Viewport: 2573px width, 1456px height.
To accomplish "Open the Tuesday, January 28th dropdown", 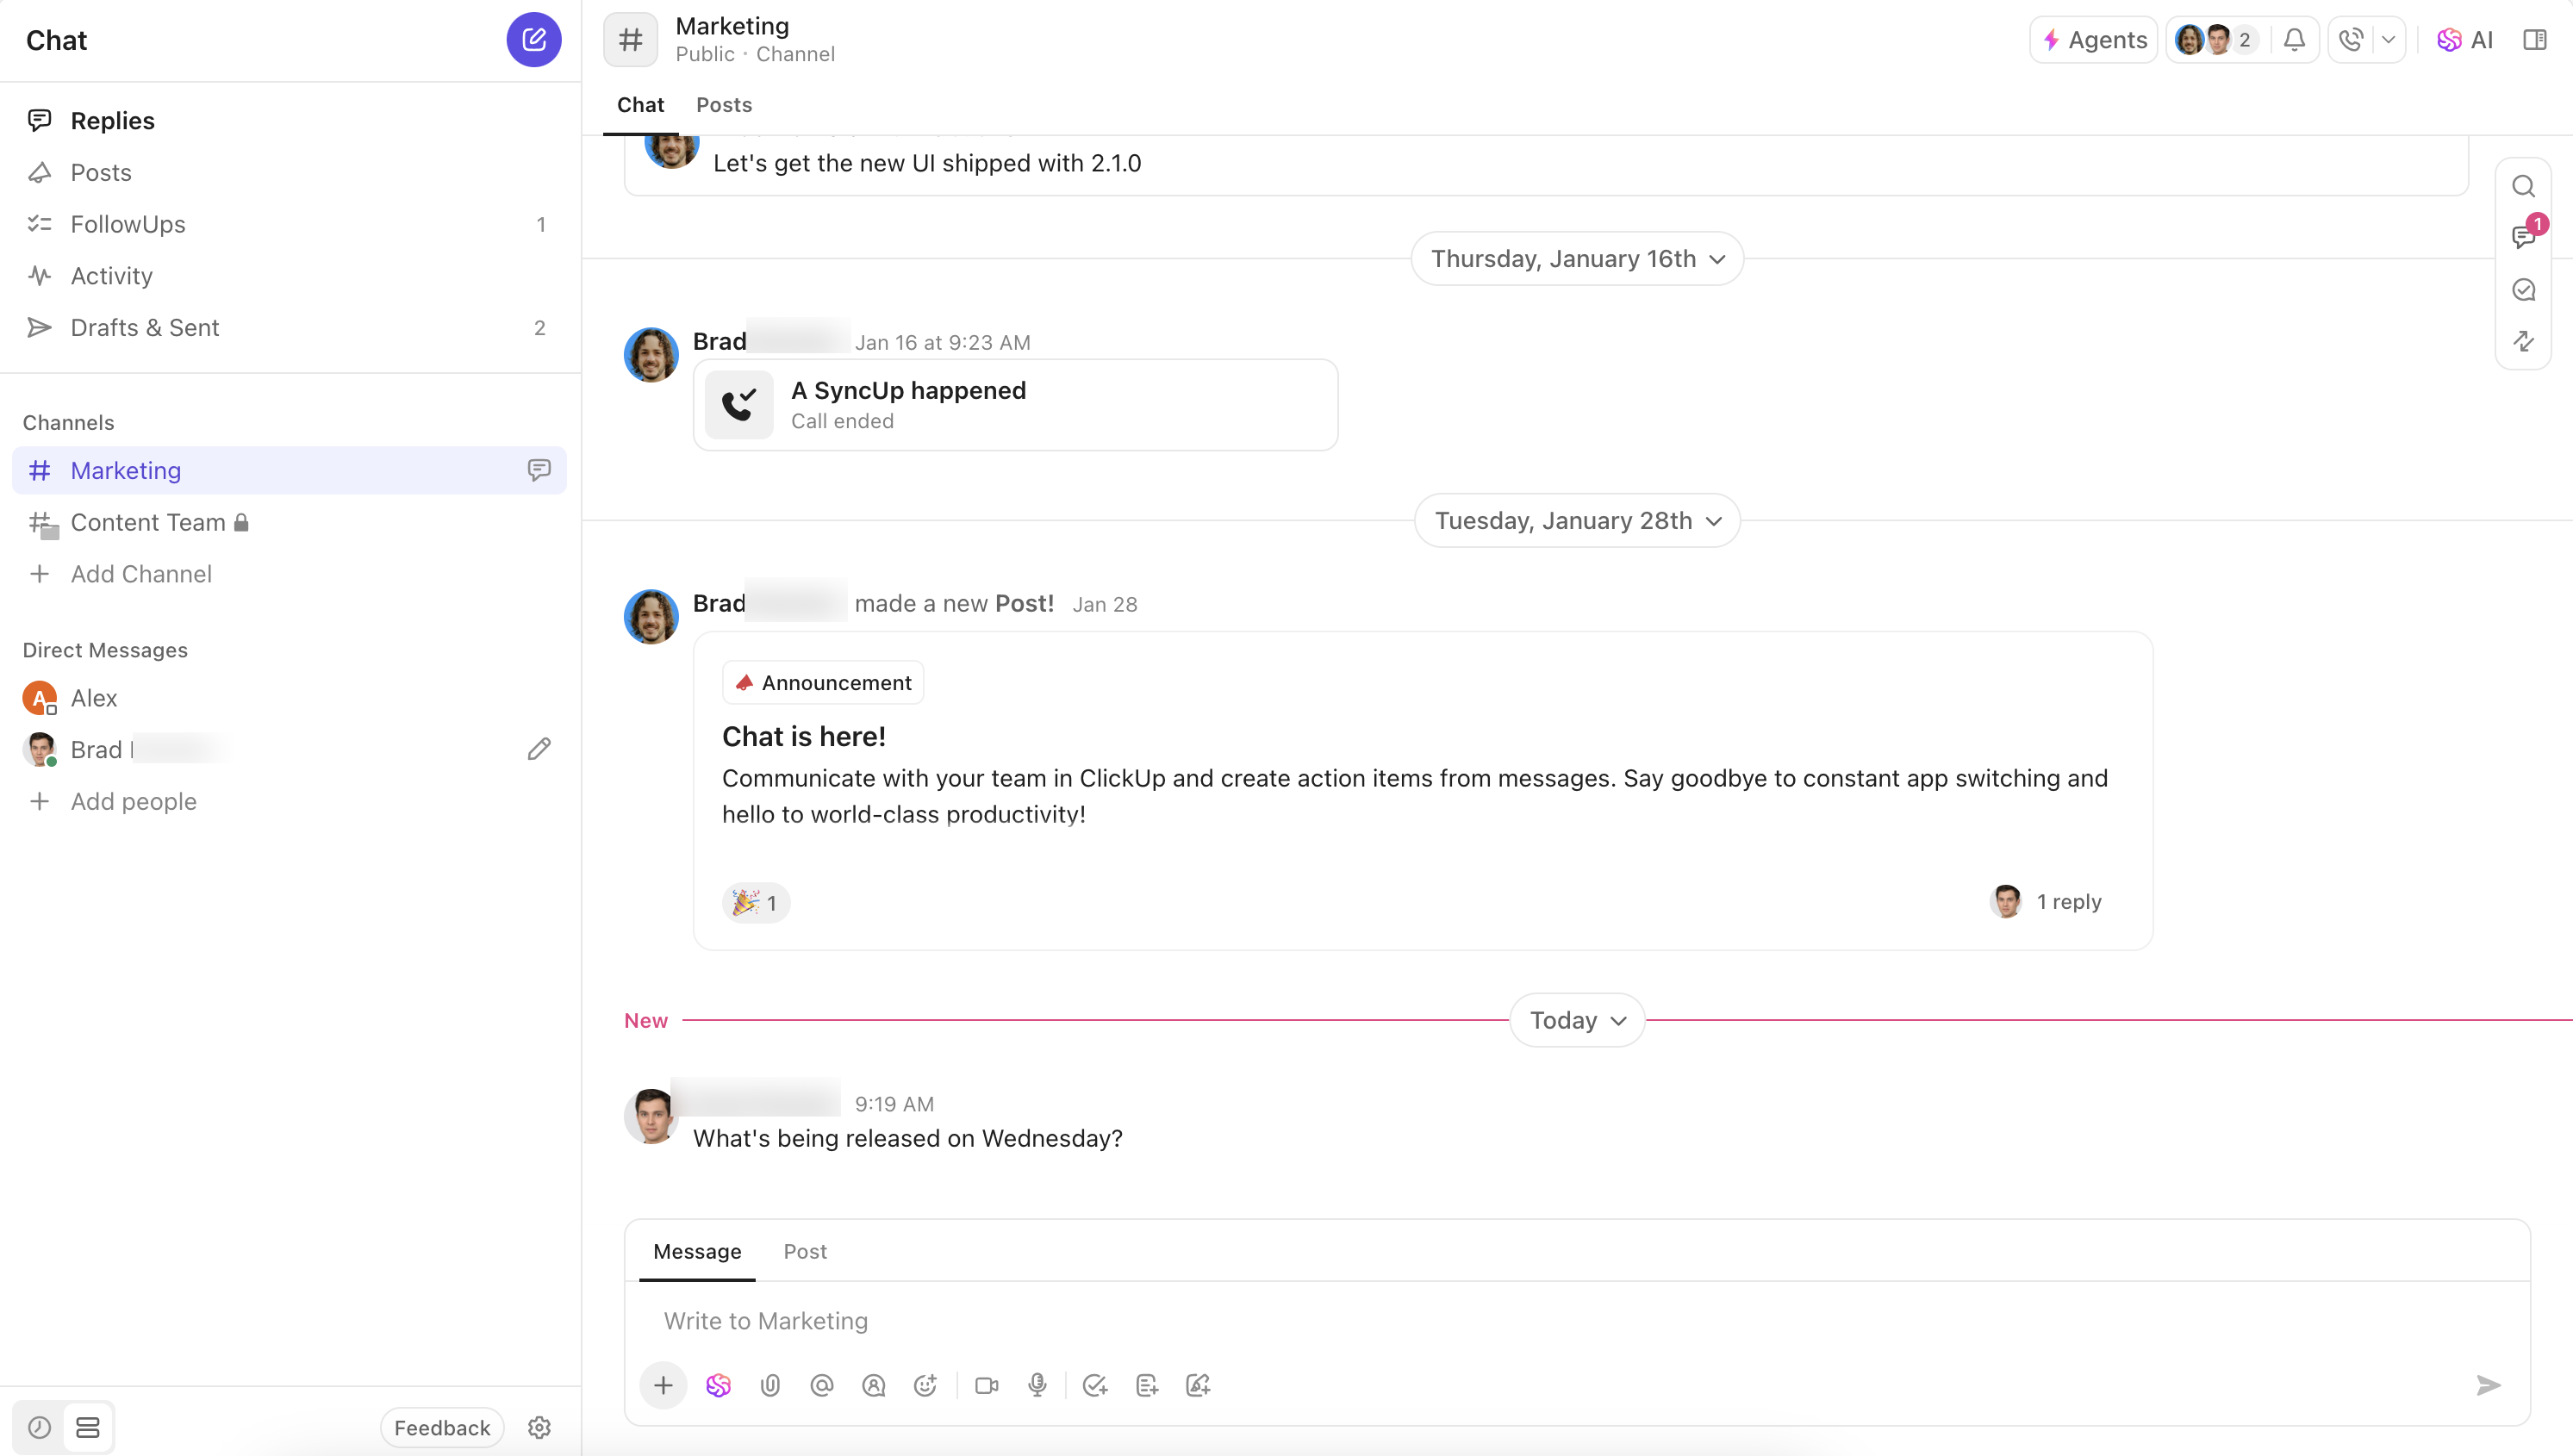I will point(1576,520).
